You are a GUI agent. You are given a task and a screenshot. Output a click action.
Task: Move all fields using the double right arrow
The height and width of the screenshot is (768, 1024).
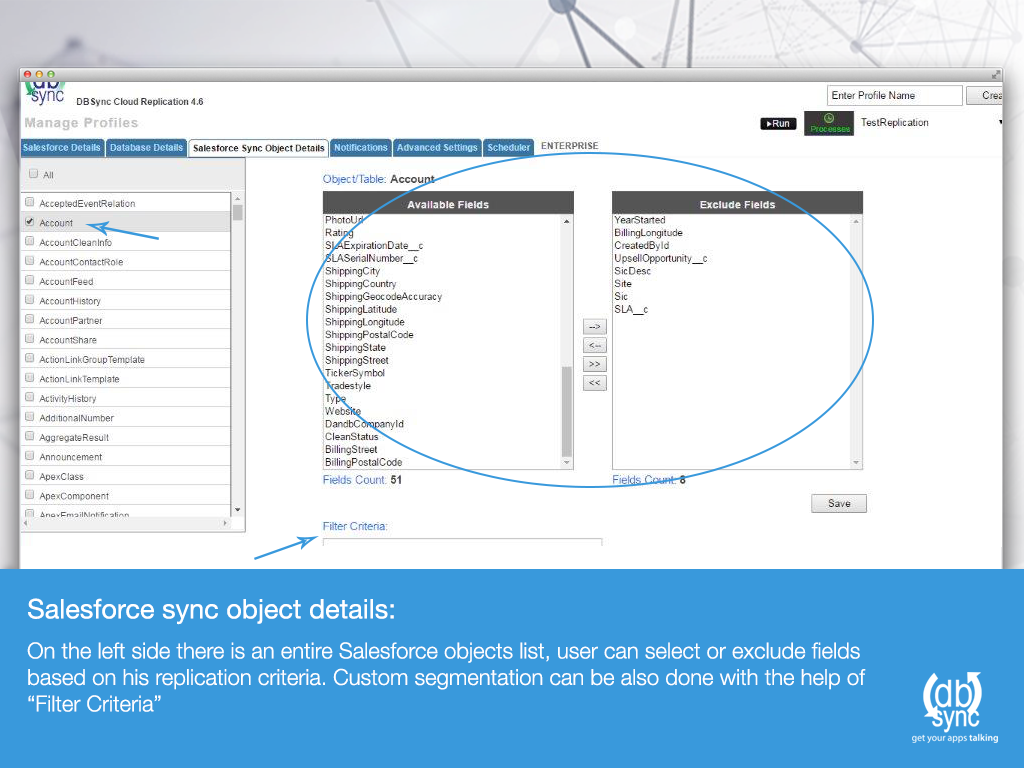coord(594,364)
